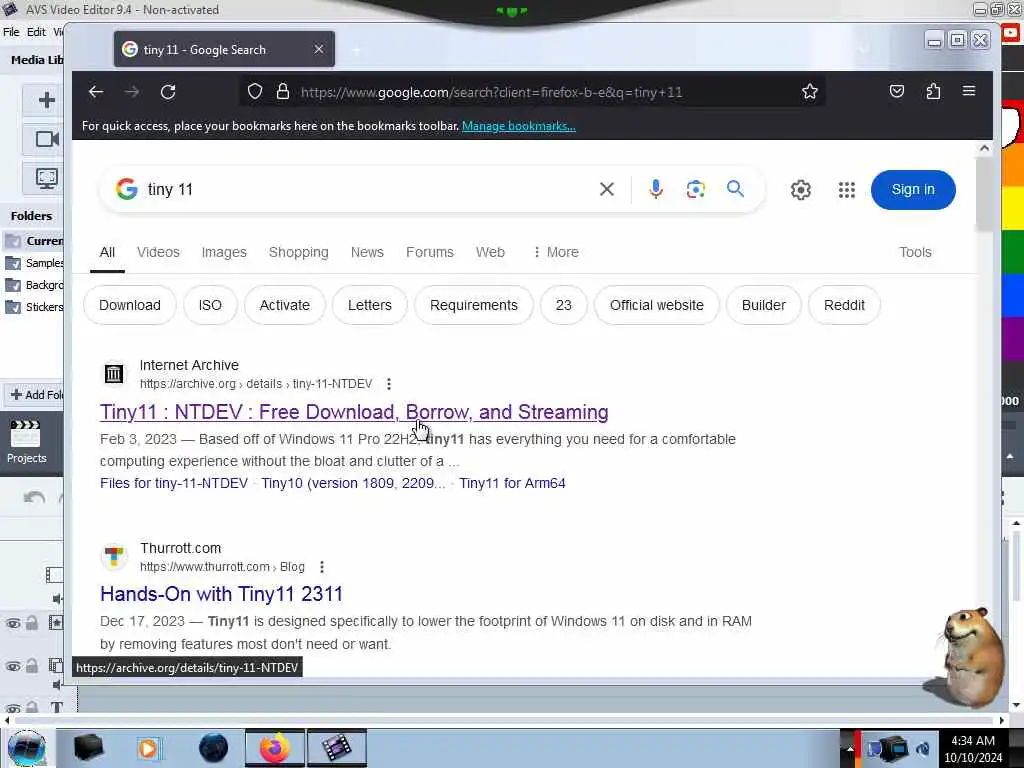Open the Firefox extensions puzzle icon

[933, 91]
